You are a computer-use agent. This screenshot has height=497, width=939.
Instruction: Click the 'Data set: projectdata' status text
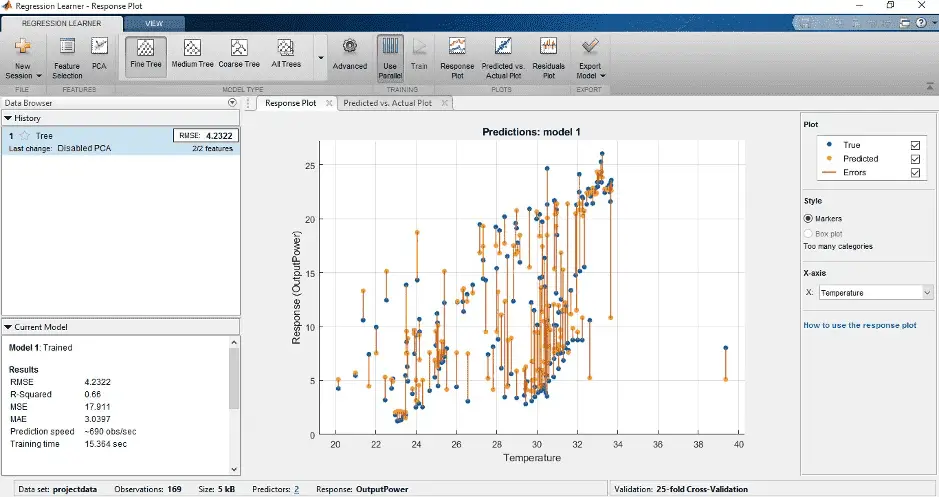point(57,489)
